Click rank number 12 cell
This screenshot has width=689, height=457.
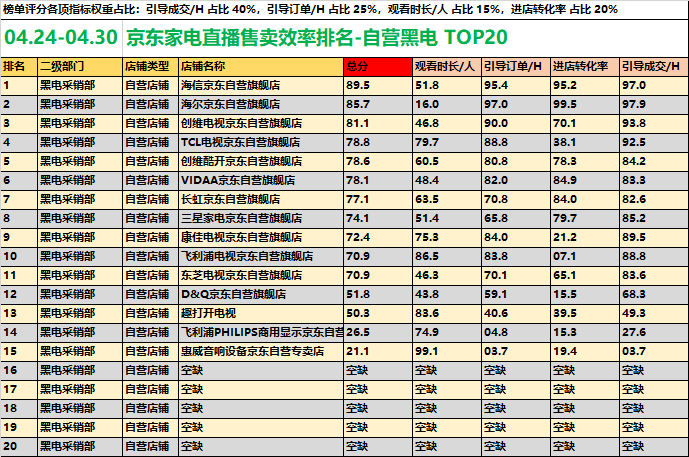click(x=19, y=294)
